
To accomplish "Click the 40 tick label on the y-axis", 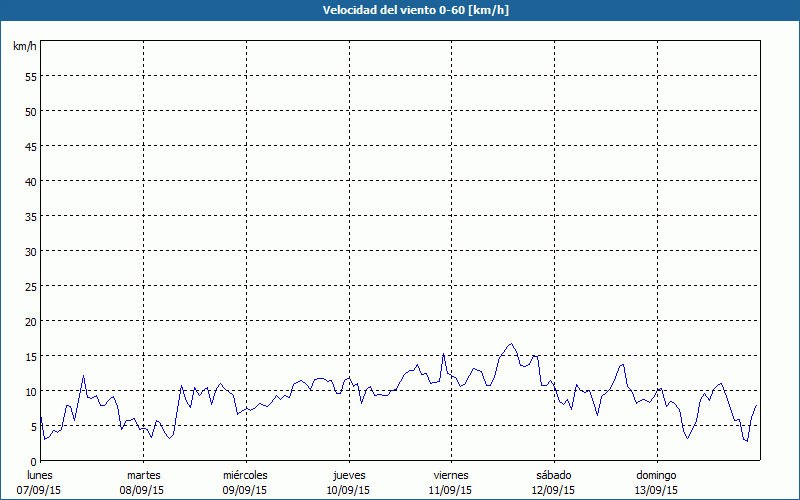I will pos(30,181).
